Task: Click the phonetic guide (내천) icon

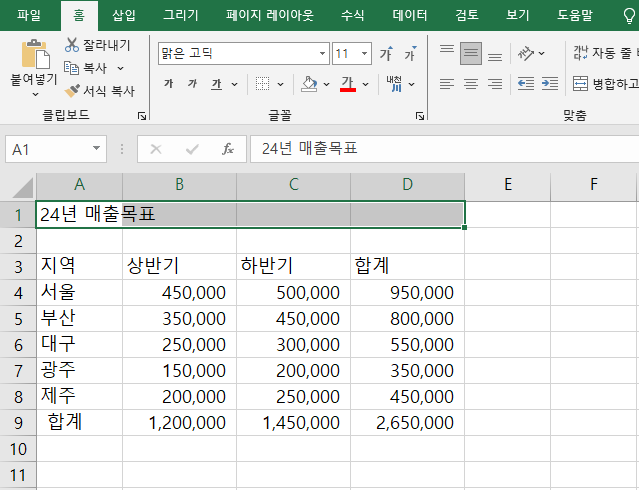Action: (394, 84)
